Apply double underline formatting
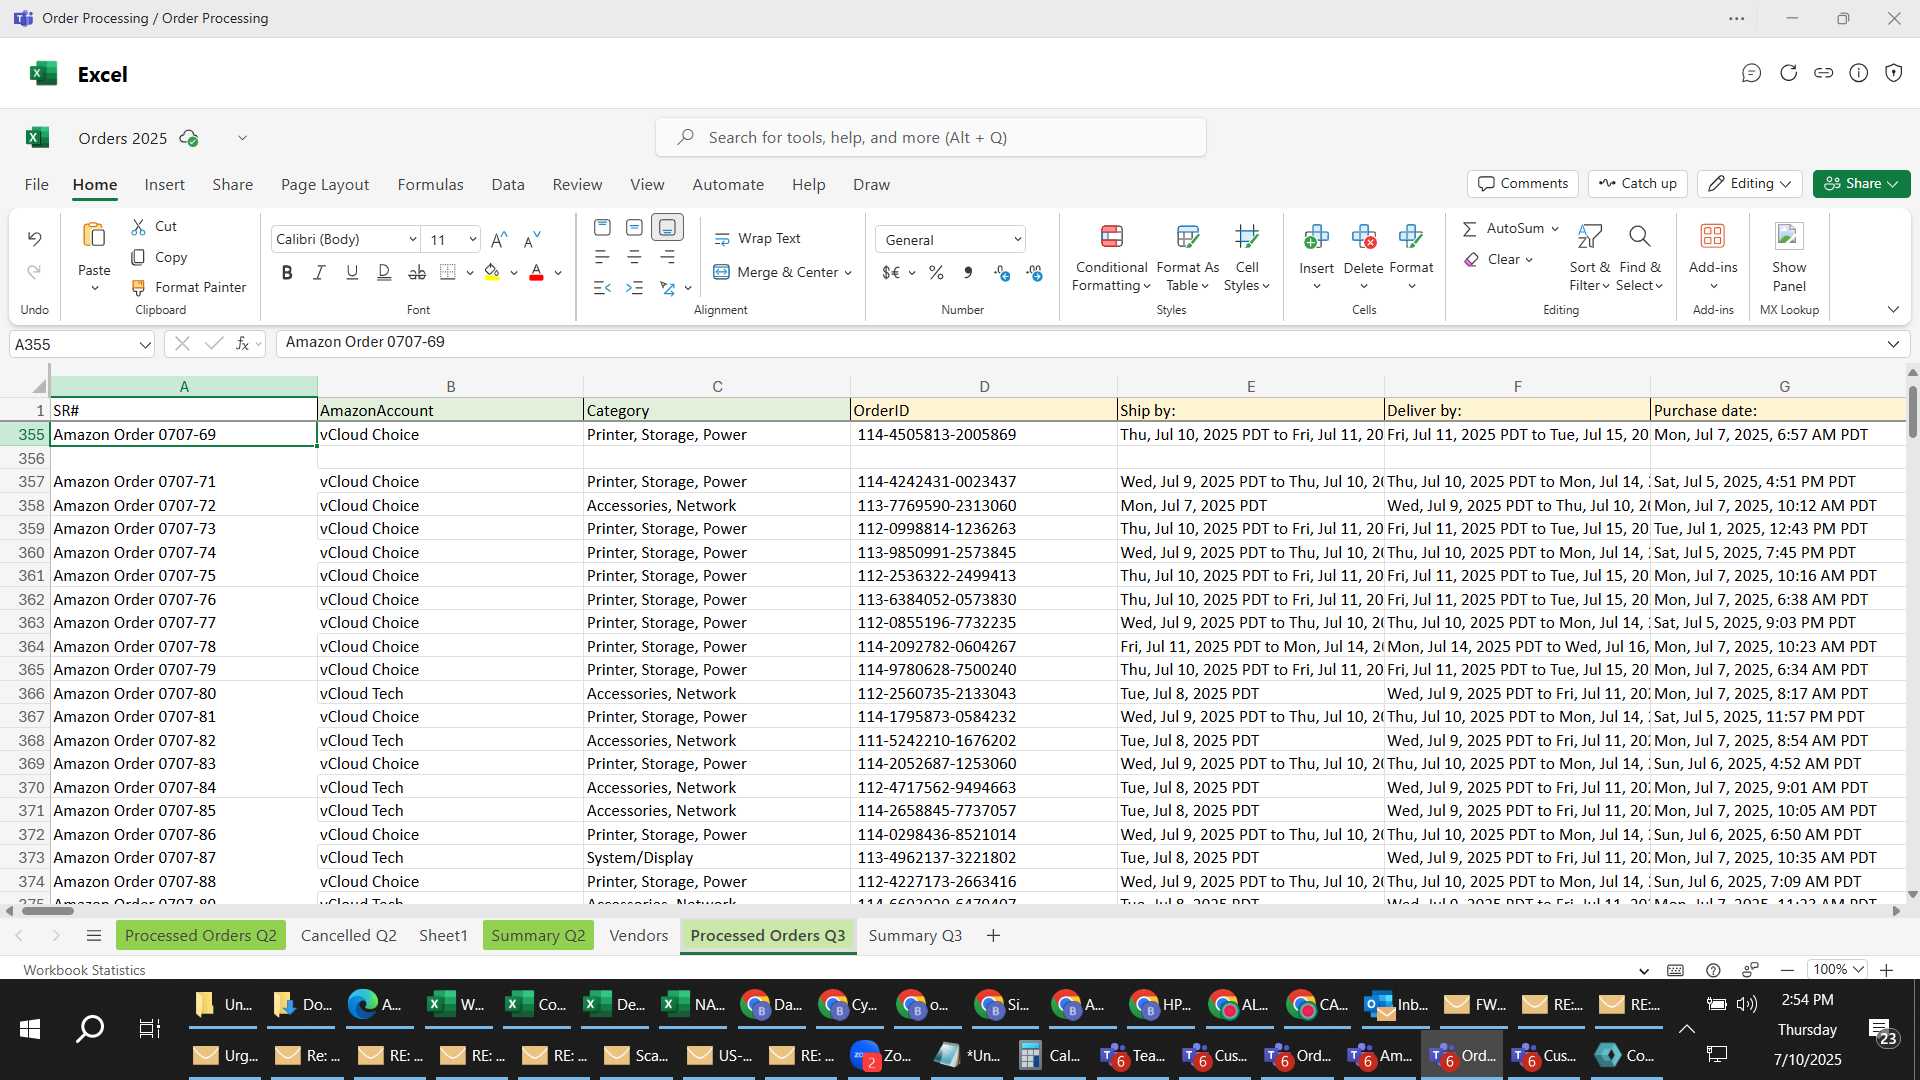This screenshot has width=1920, height=1080. [384, 272]
